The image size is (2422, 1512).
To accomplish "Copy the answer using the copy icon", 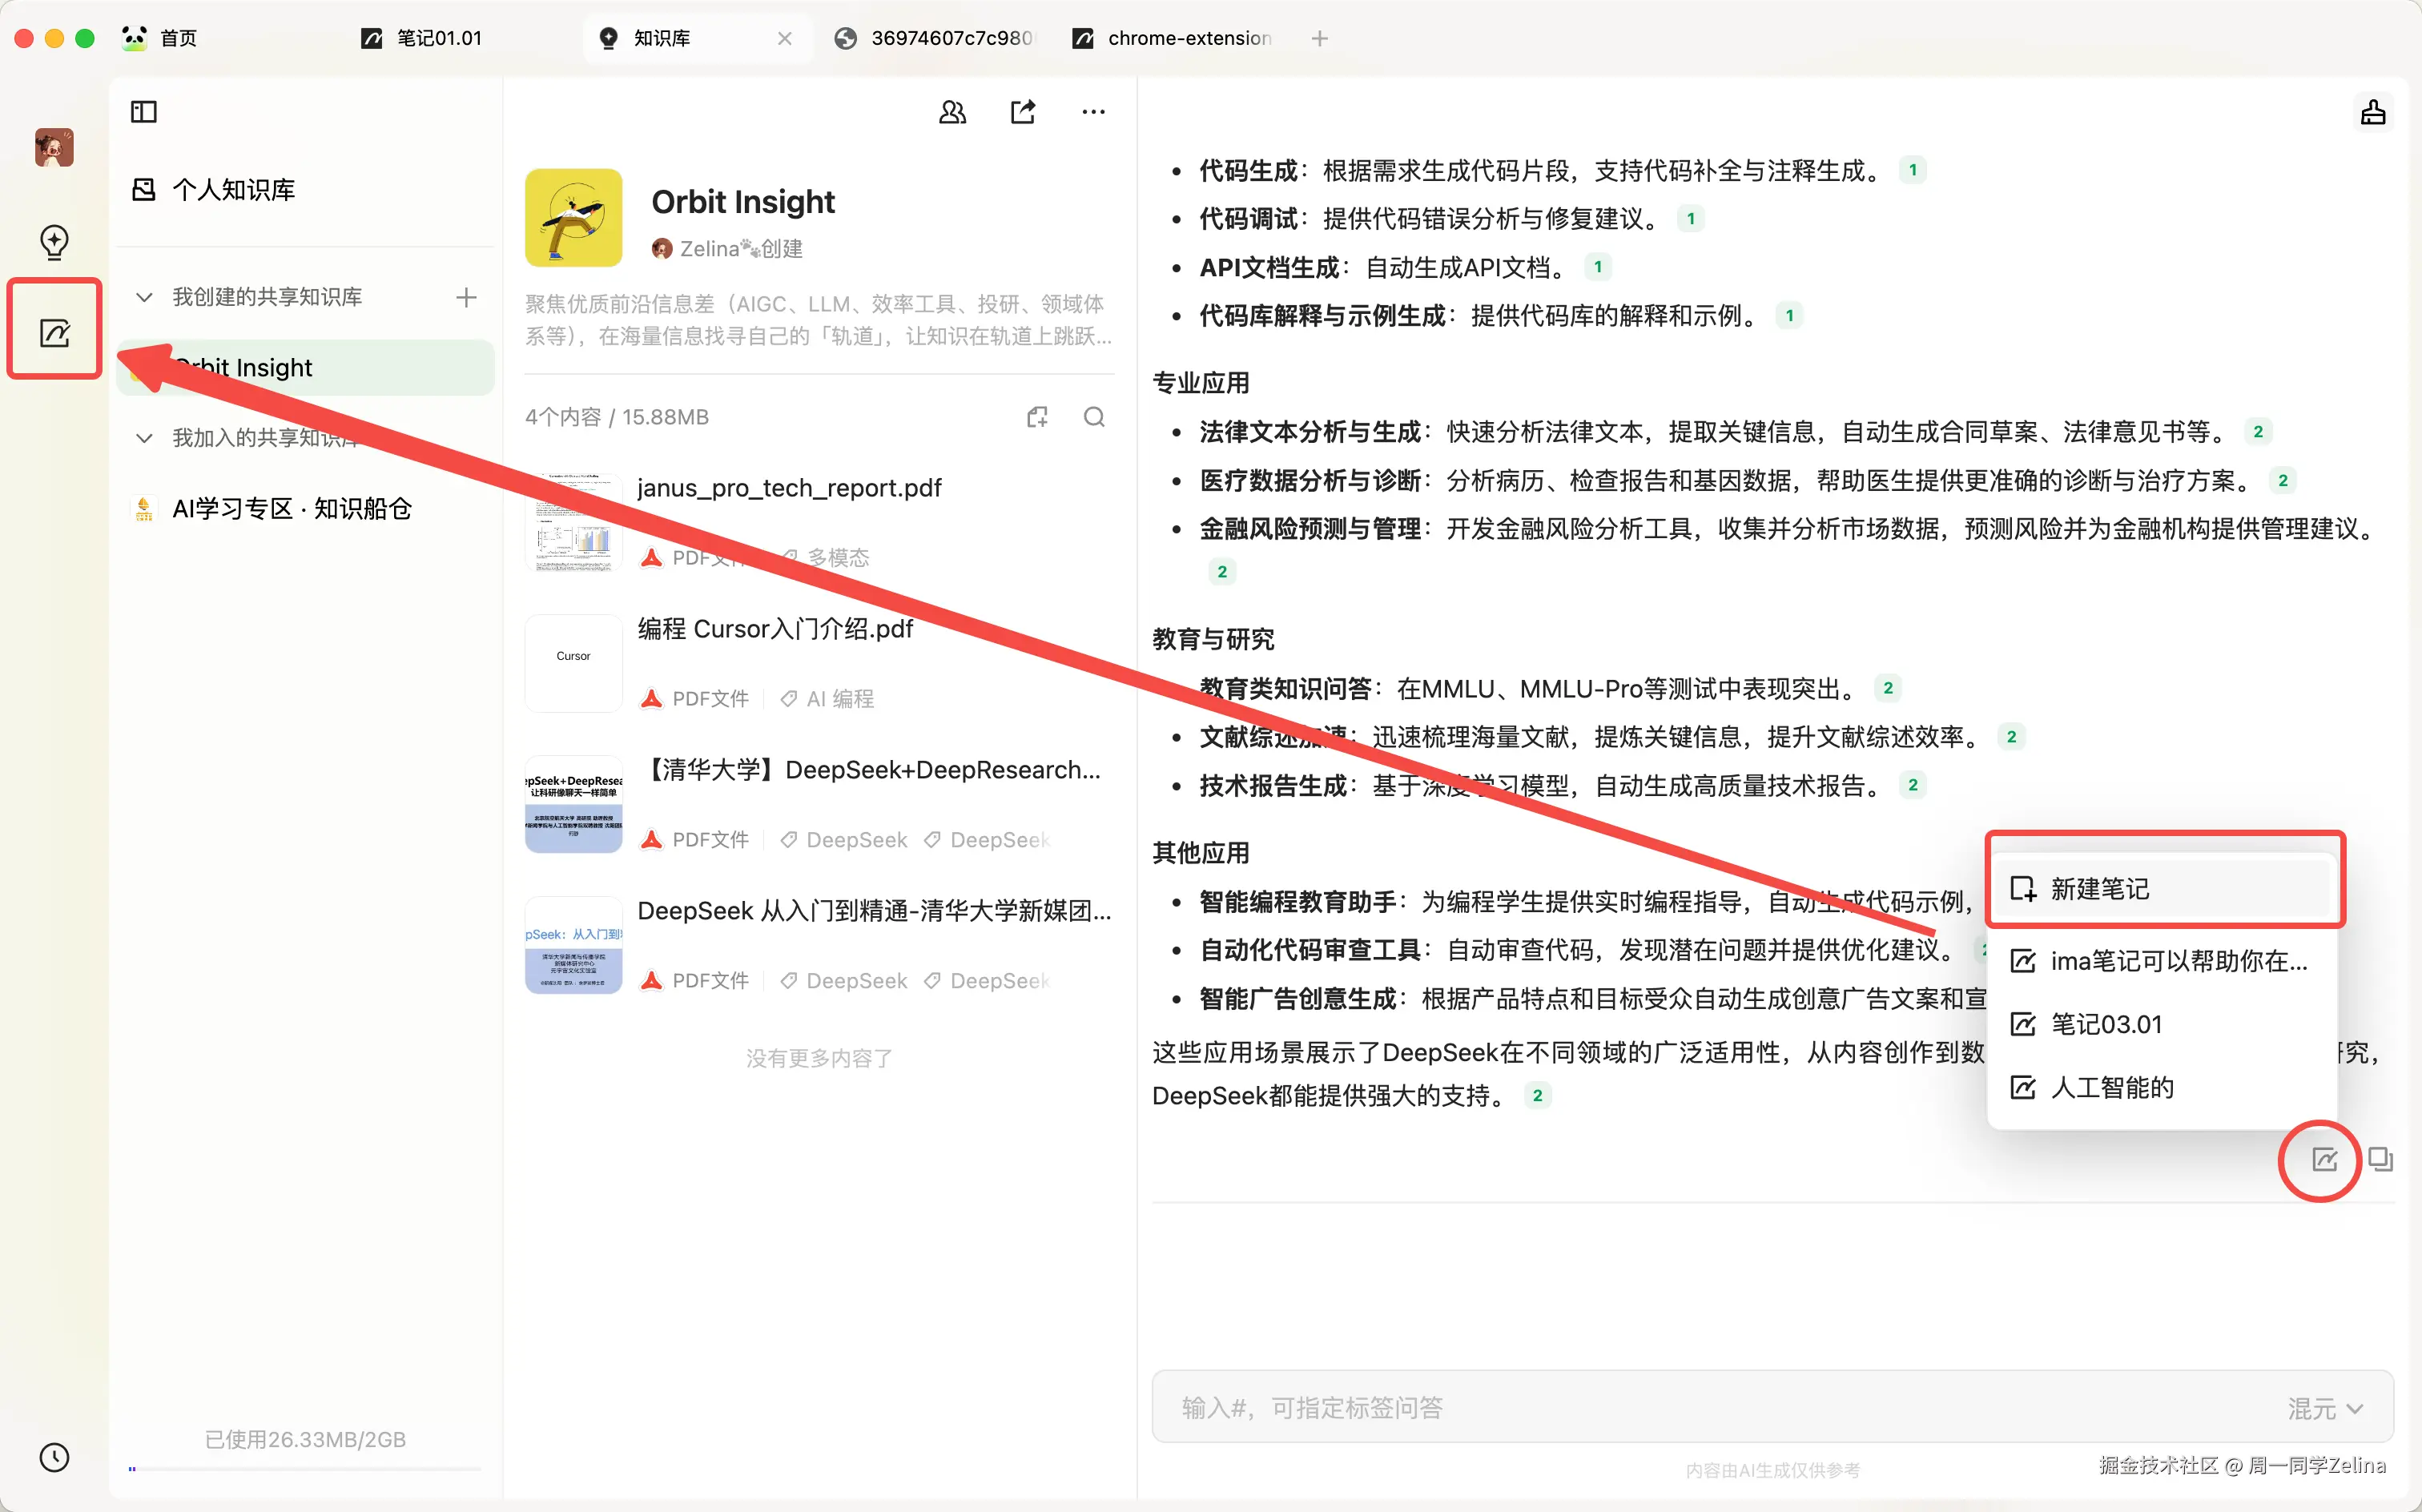I will pyautogui.click(x=2380, y=1159).
